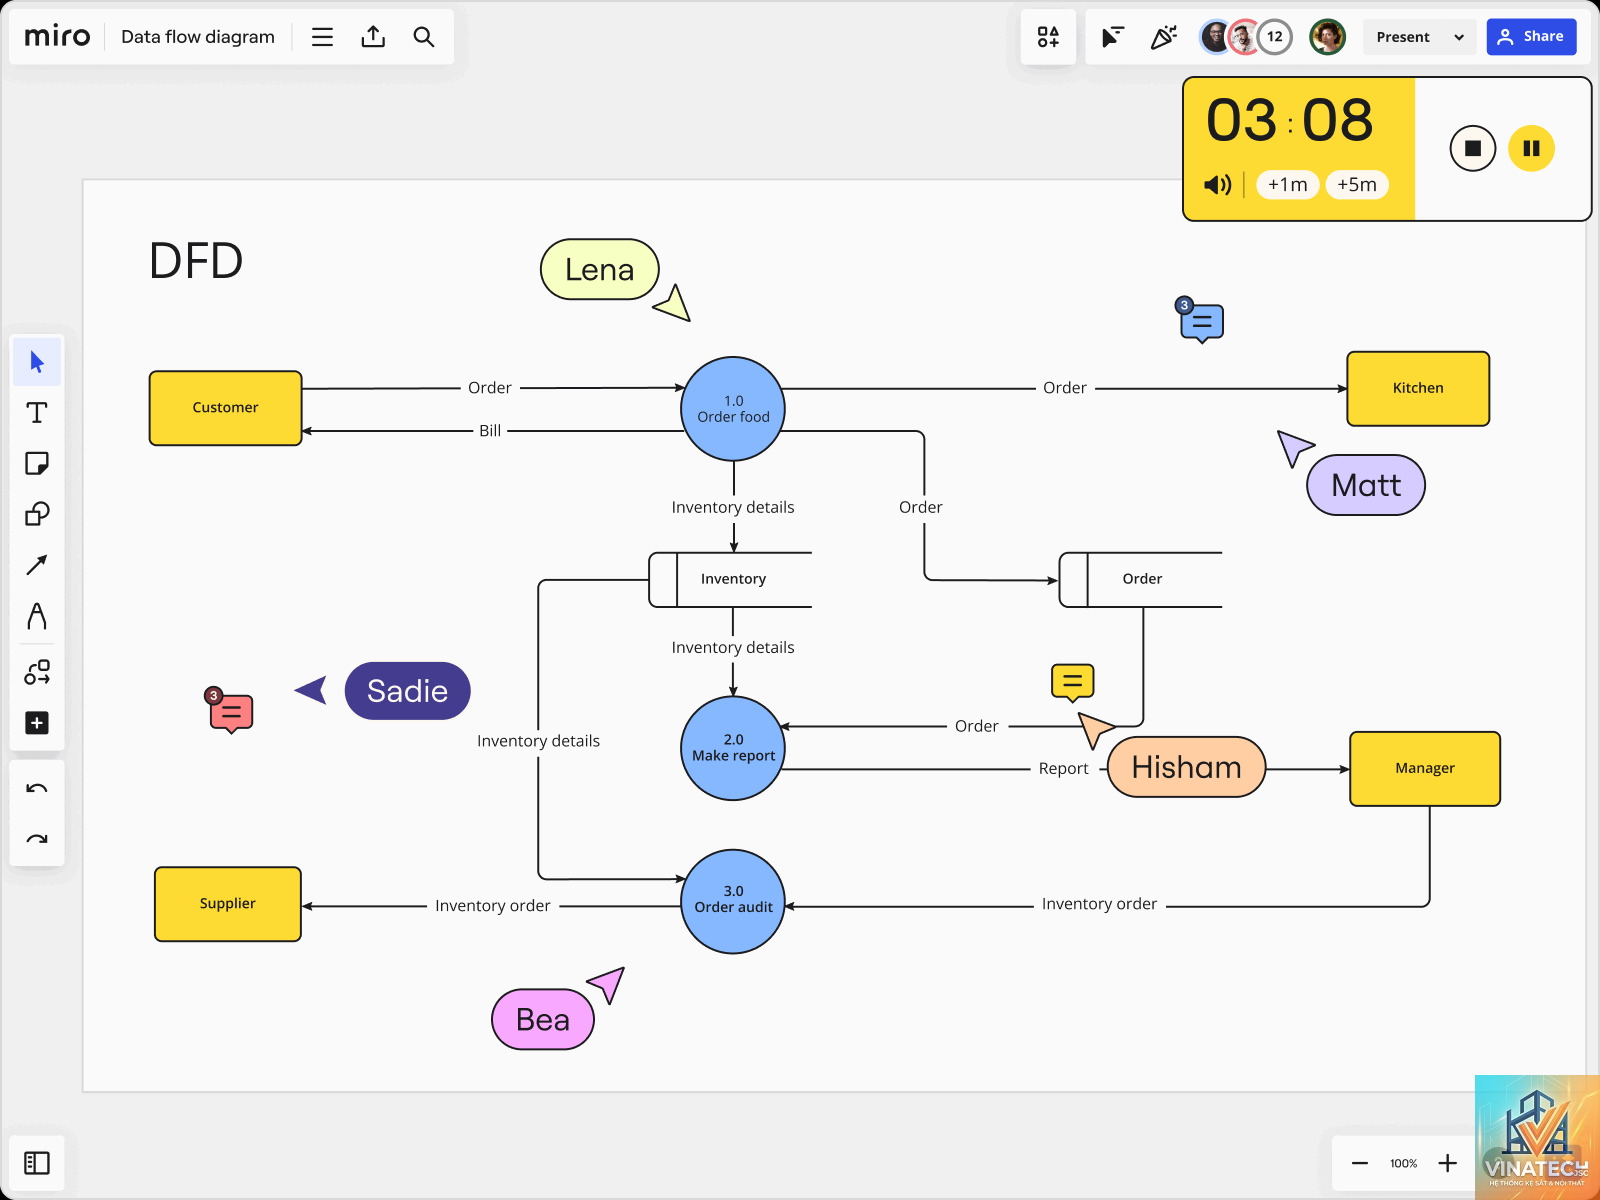Open the shapes and diagramming tool
Viewport: 1600px width, 1200px height.
pos(37,672)
